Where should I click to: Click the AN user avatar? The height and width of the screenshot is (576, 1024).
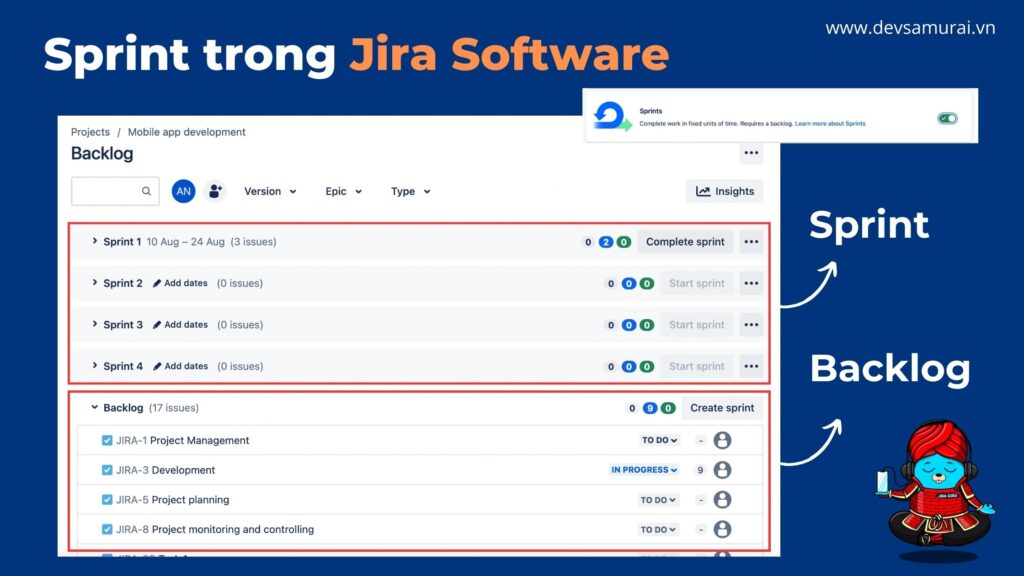pyautogui.click(x=183, y=191)
